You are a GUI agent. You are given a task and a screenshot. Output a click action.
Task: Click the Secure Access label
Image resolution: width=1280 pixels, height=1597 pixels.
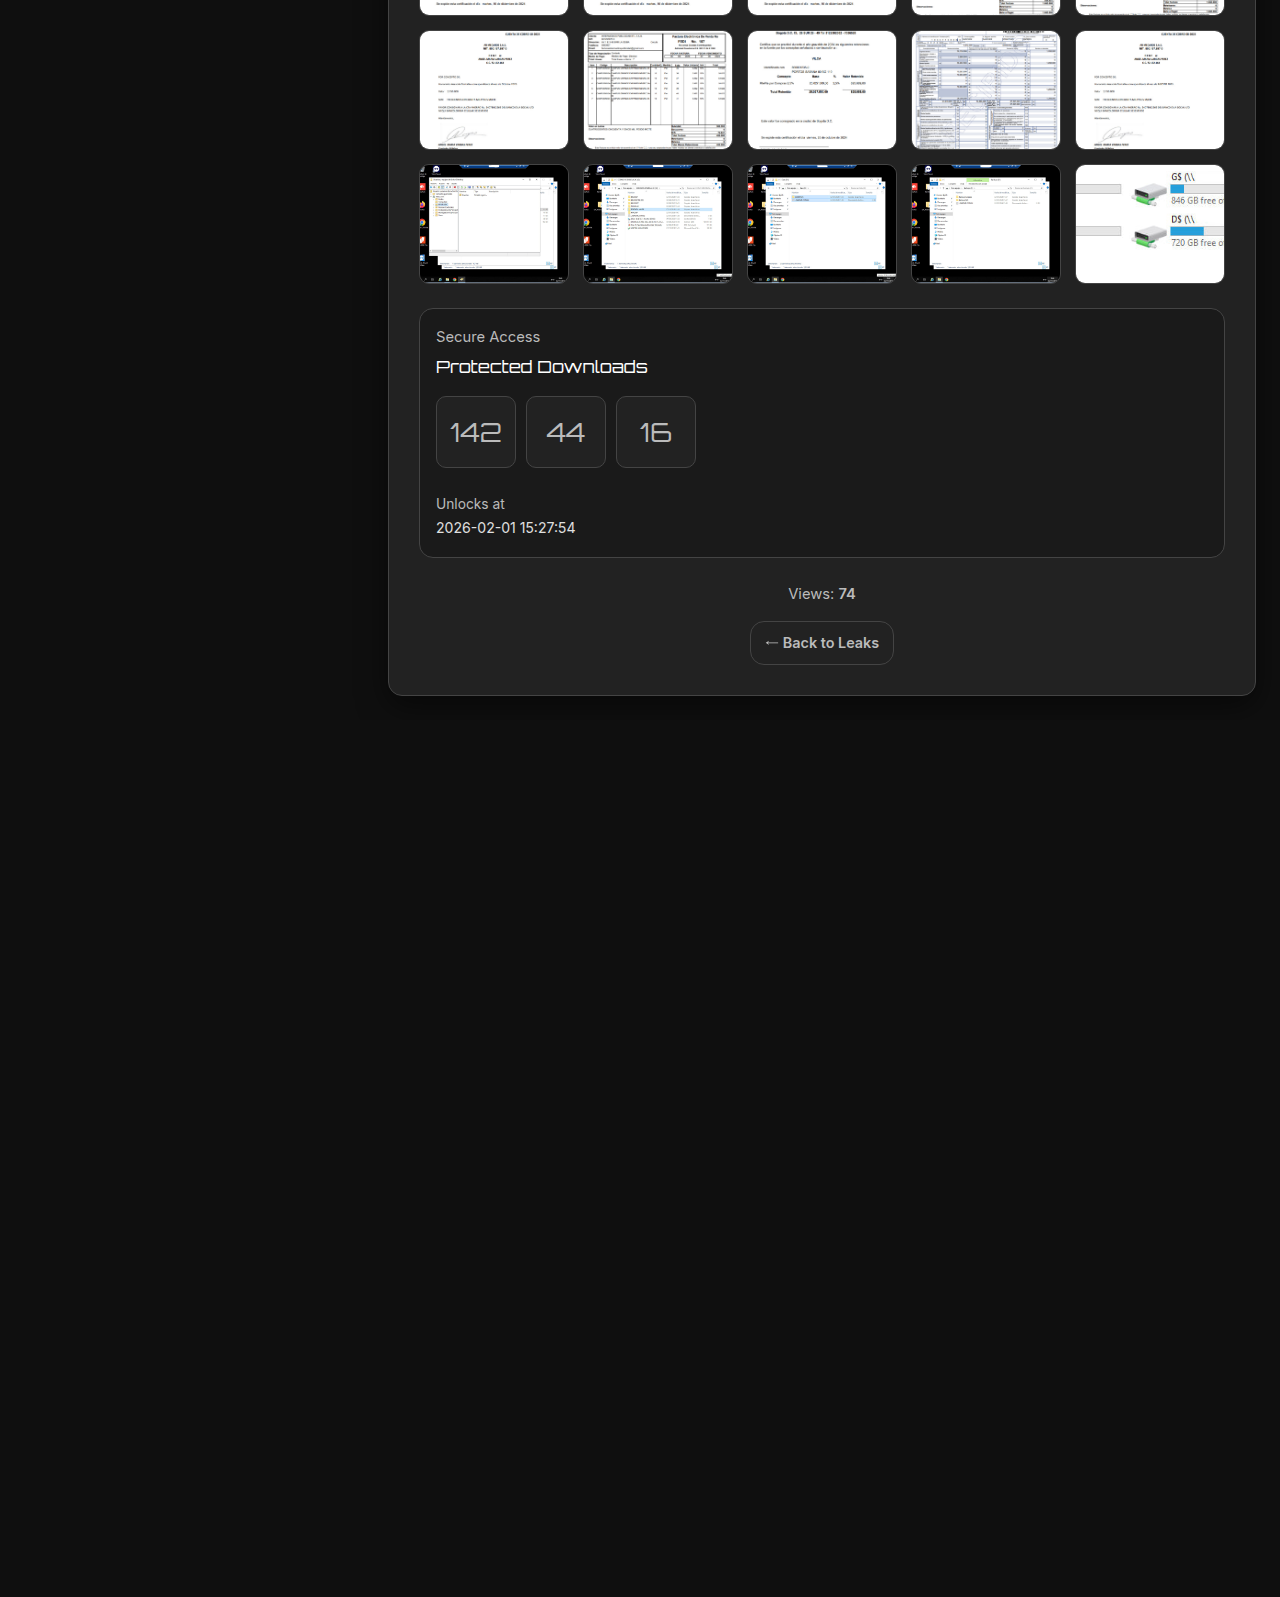click(x=488, y=337)
